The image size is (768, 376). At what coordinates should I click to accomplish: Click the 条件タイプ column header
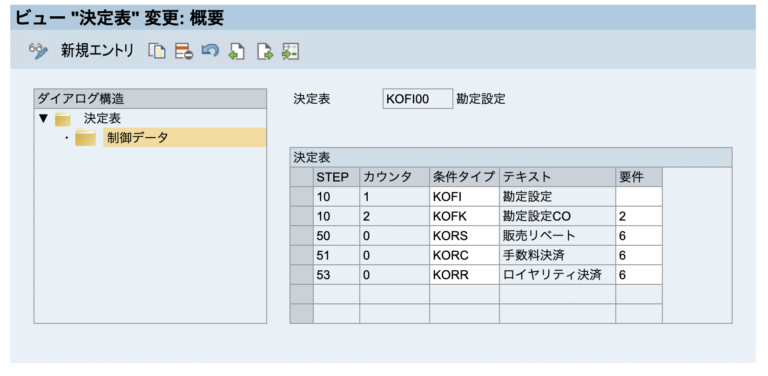[464, 177]
